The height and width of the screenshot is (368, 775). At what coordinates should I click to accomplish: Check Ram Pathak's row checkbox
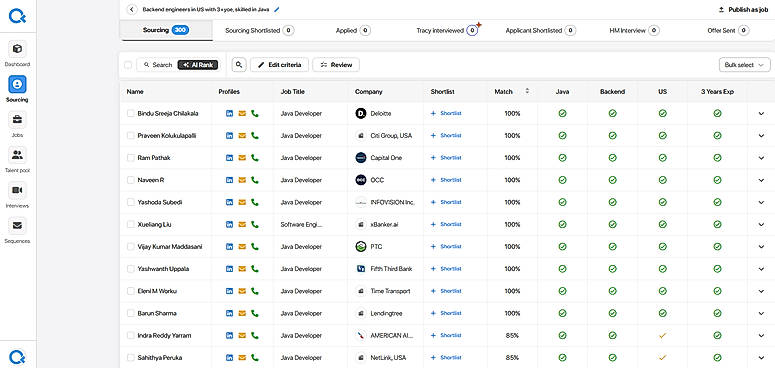point(130,158)
